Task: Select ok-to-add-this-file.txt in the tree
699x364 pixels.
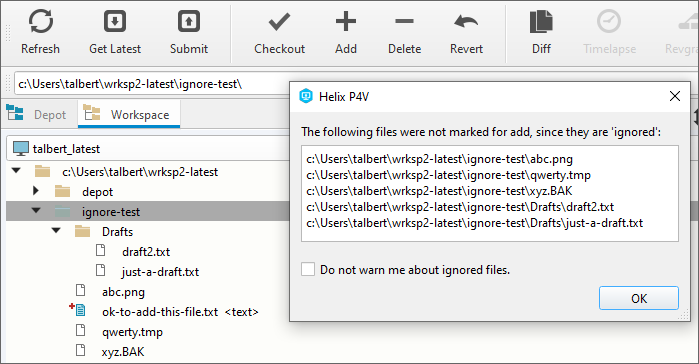Action: [160, 312]
